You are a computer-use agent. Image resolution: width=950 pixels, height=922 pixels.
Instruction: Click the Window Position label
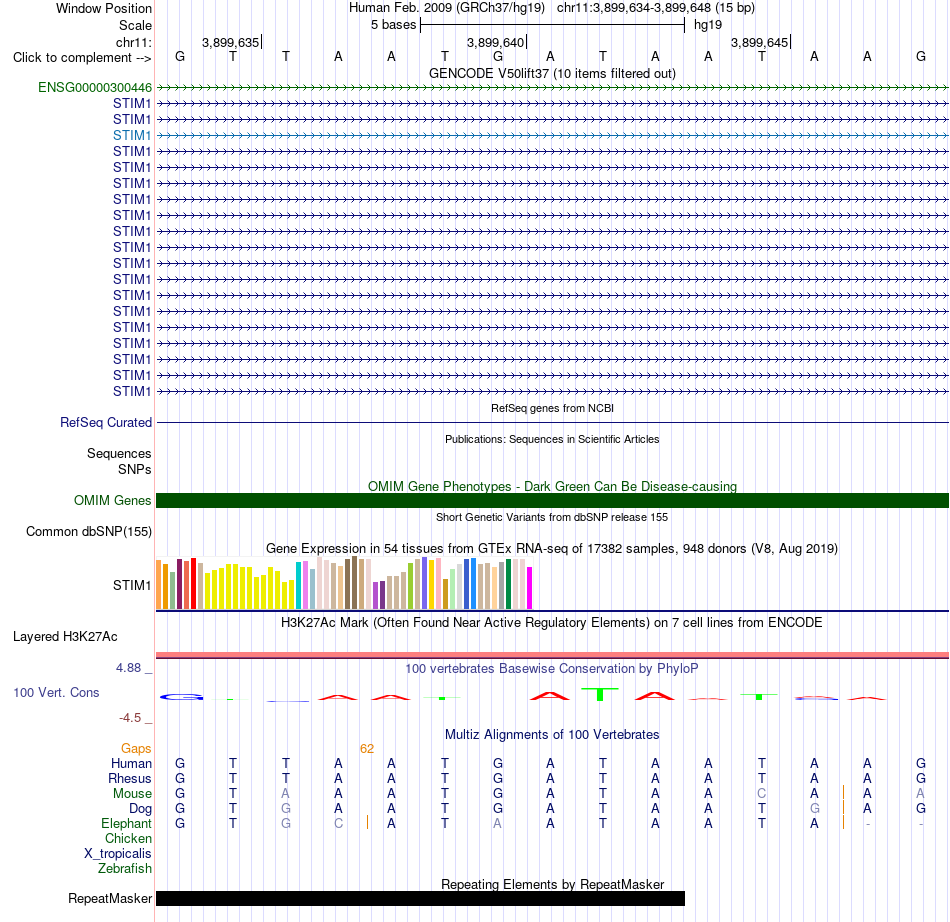(104, 8)
